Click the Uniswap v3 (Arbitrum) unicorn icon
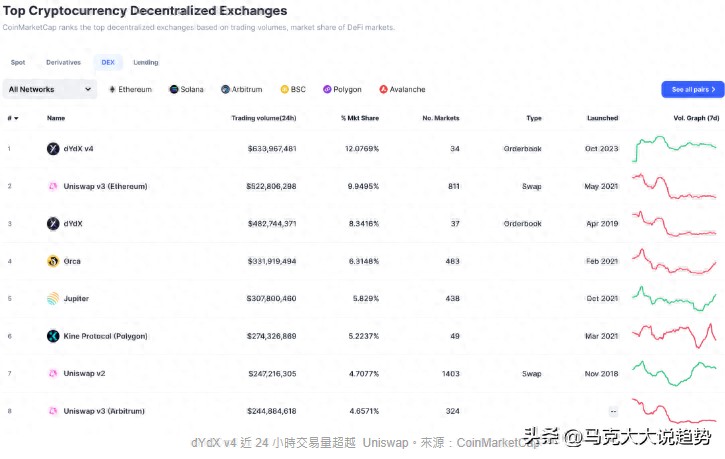The width and height of the screenshot is (725, 459). (53, 411)
